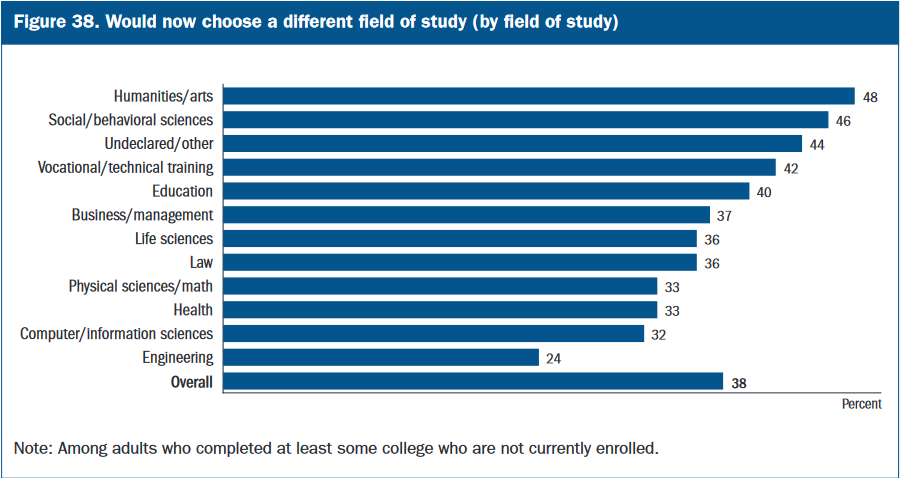Viewport: 900px width, 478px height.
Task: Click the Humanities/arts bar
Action: (538, 96)
